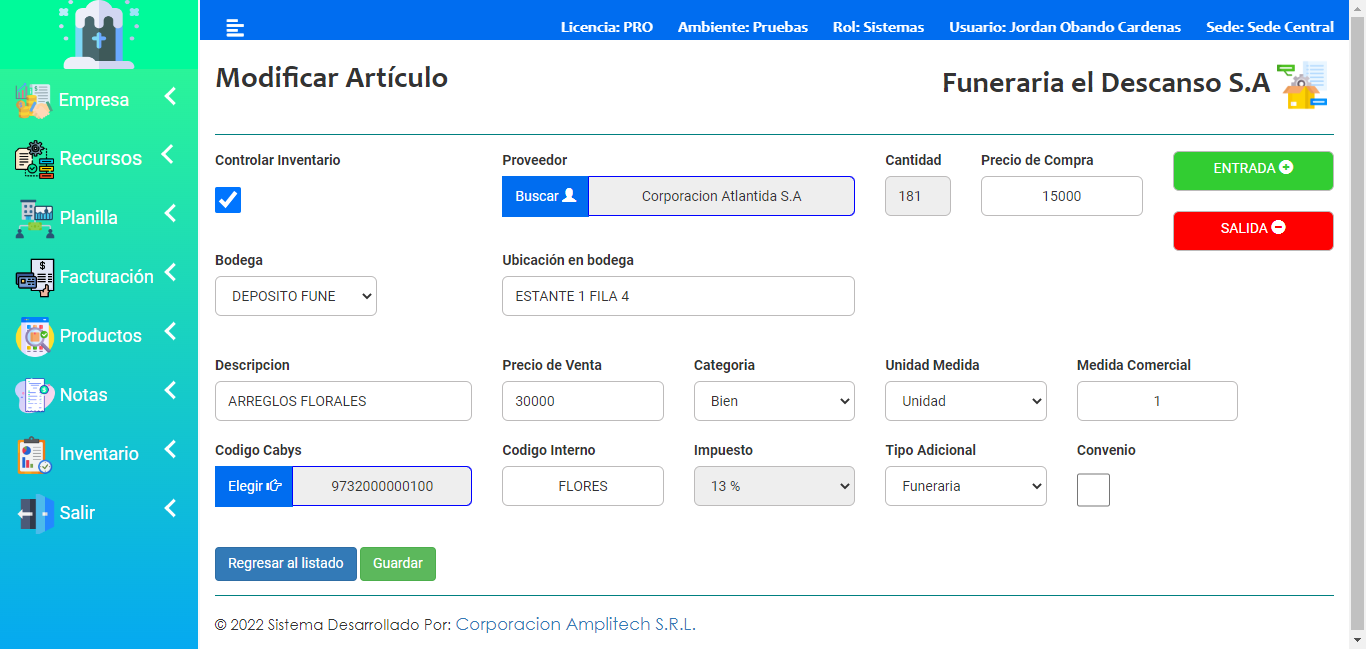
Task: Click the Planilla sidebar icon
Action: tap(34, 218)
